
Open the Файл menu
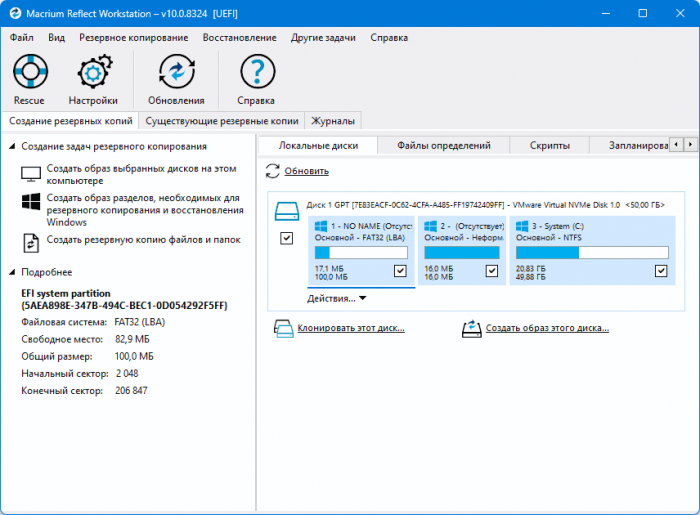click(x=21, y=37)
